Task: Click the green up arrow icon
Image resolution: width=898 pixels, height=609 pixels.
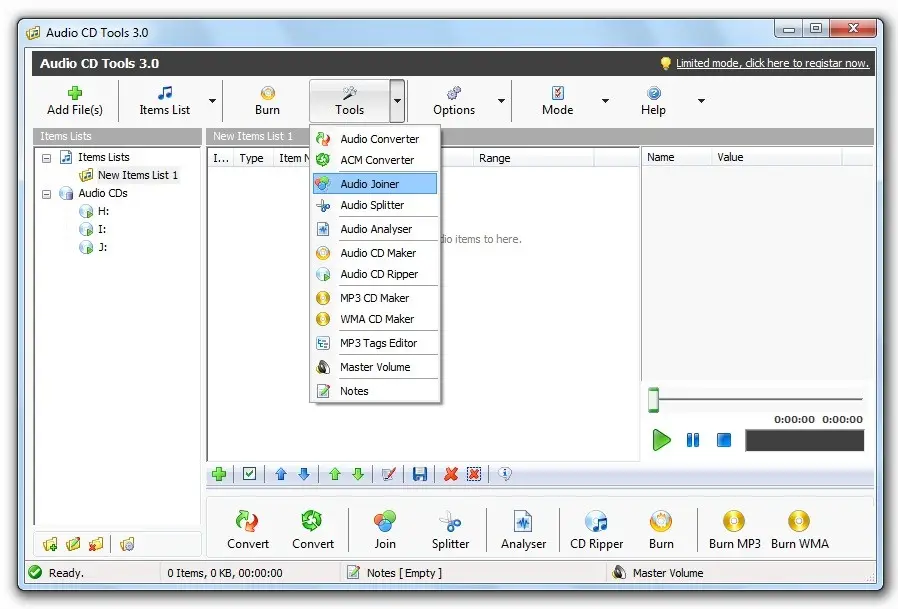Action: [x=335, y=474]
